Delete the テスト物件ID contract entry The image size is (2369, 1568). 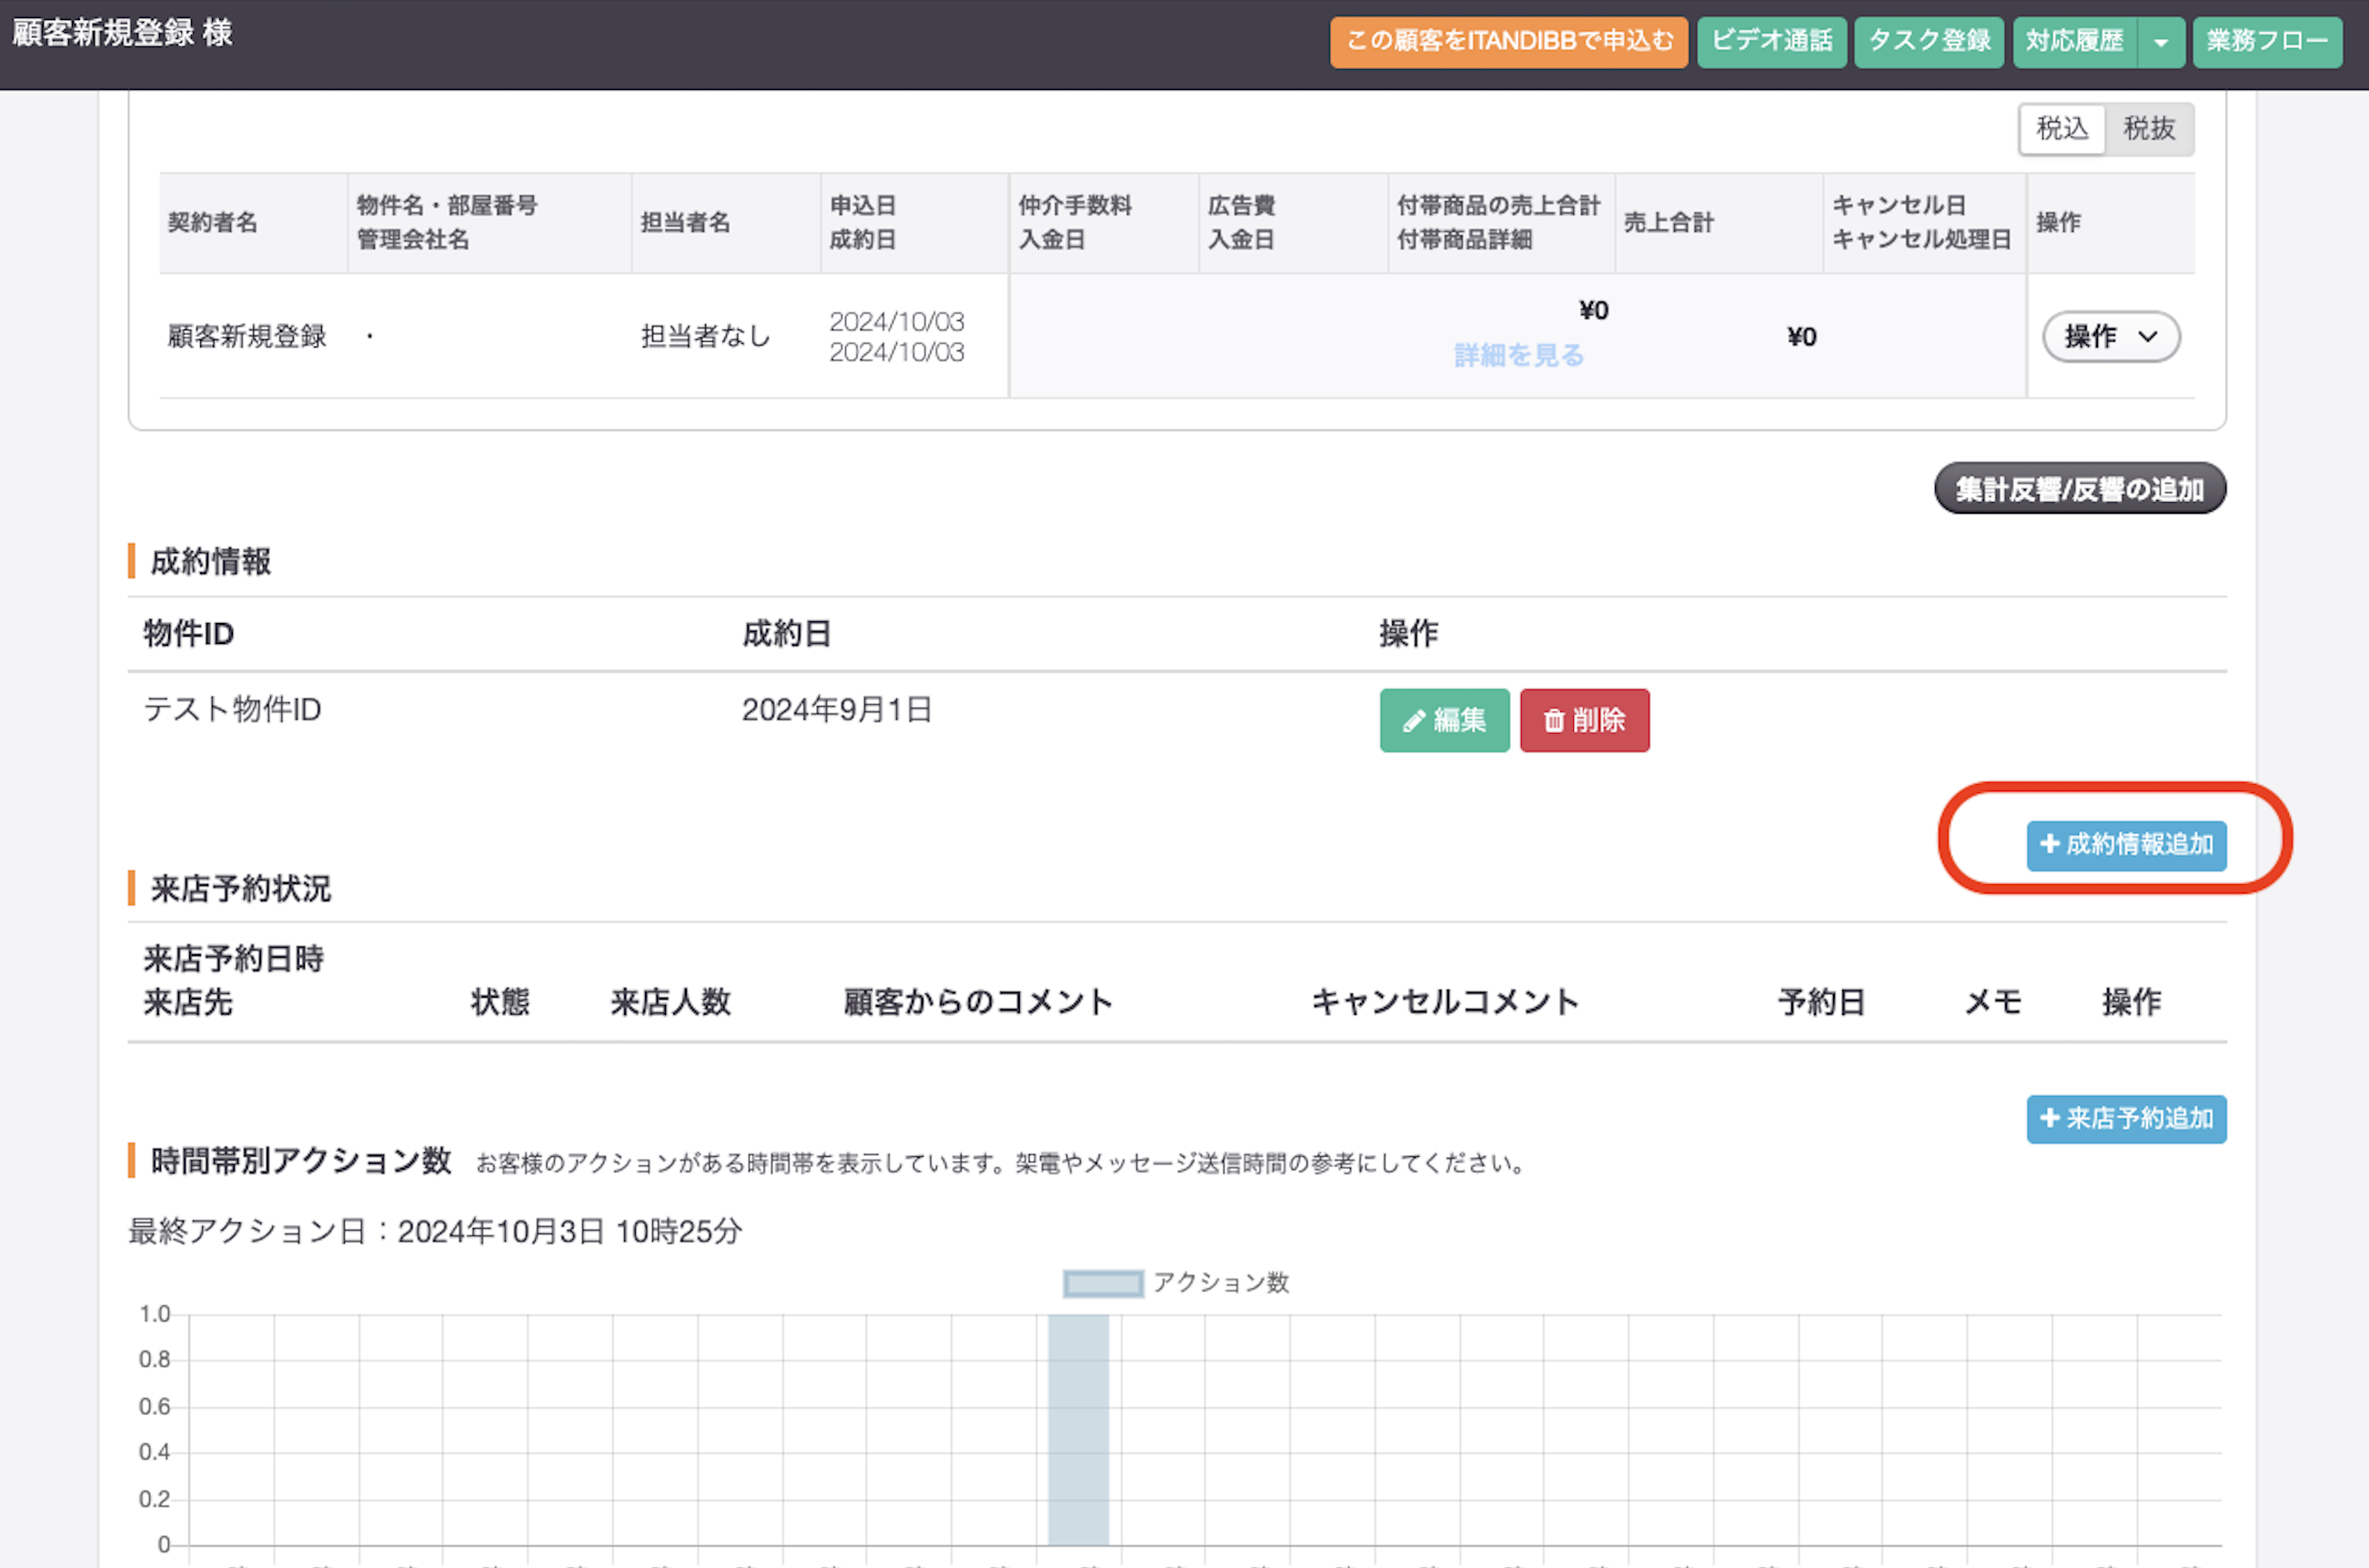tap(1584, 720)
